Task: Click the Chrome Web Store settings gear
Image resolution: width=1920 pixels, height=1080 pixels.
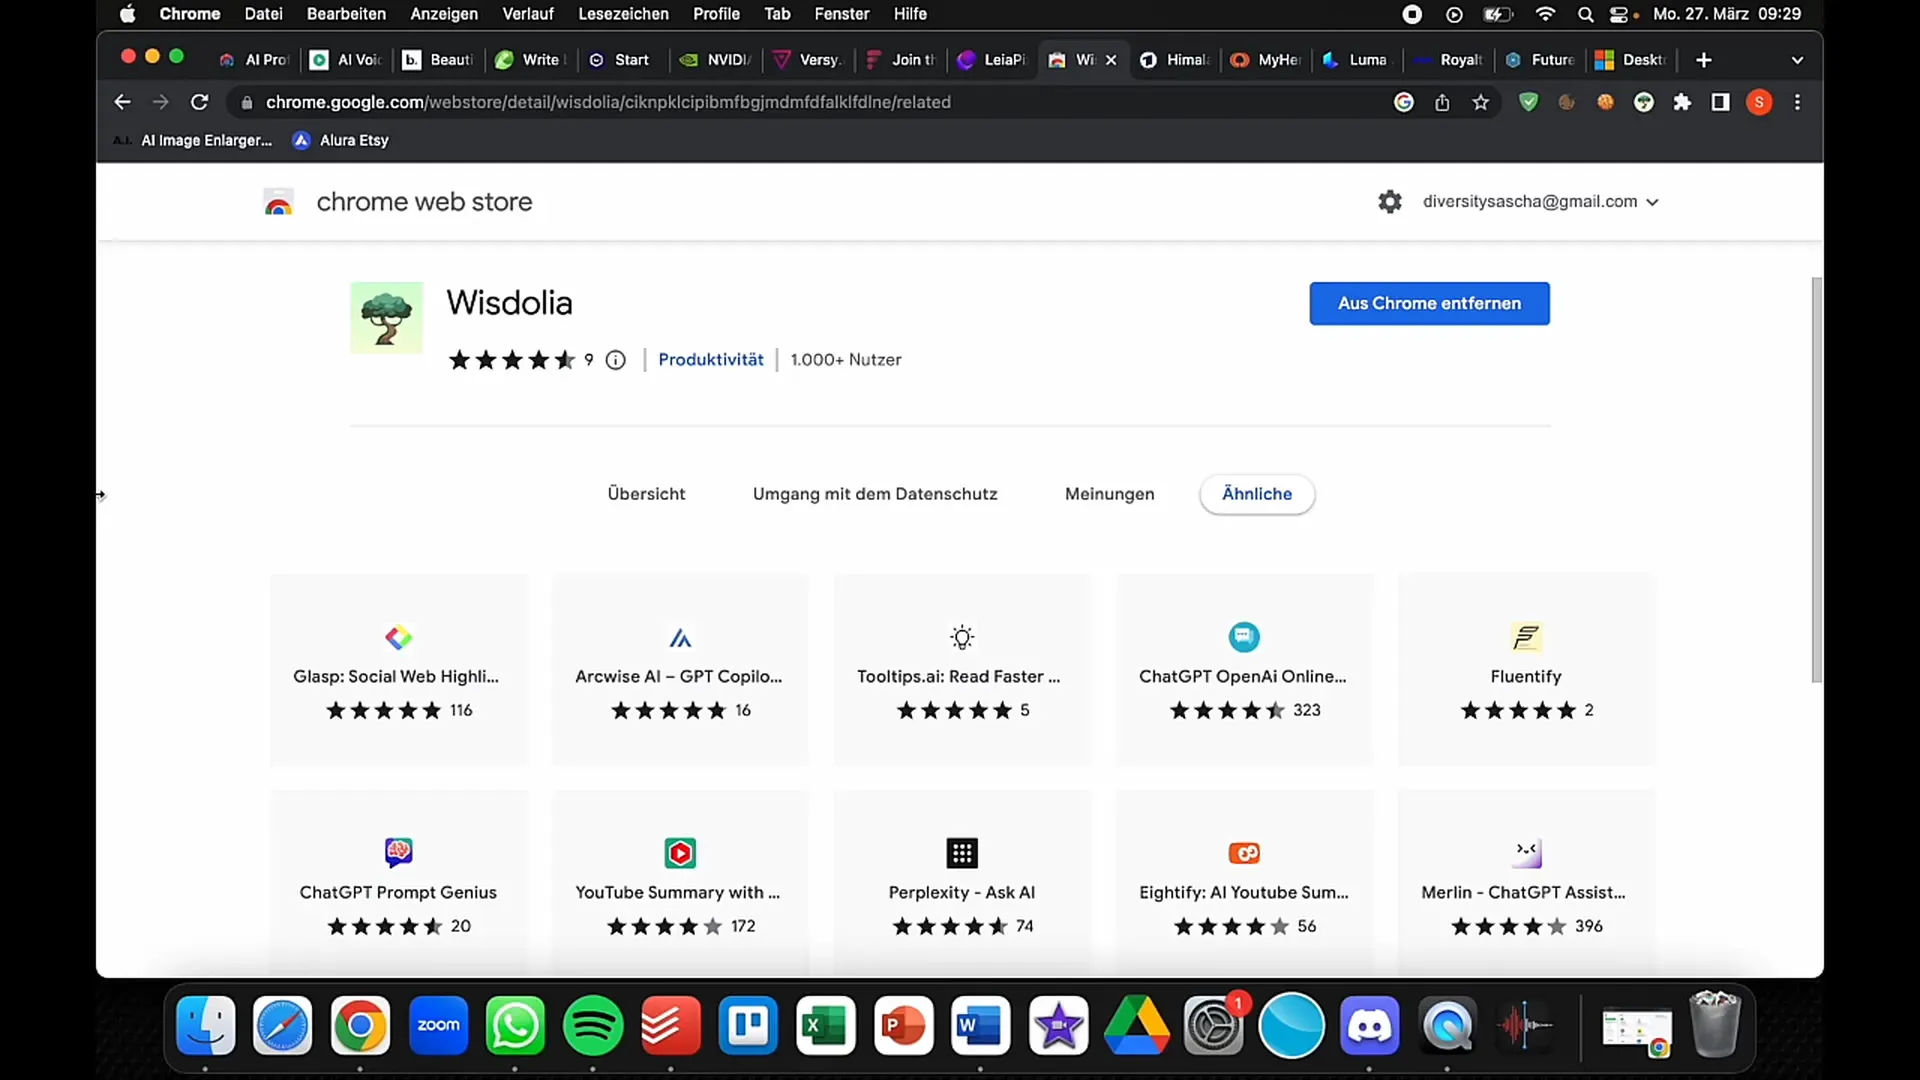Action: point(1391,200)
